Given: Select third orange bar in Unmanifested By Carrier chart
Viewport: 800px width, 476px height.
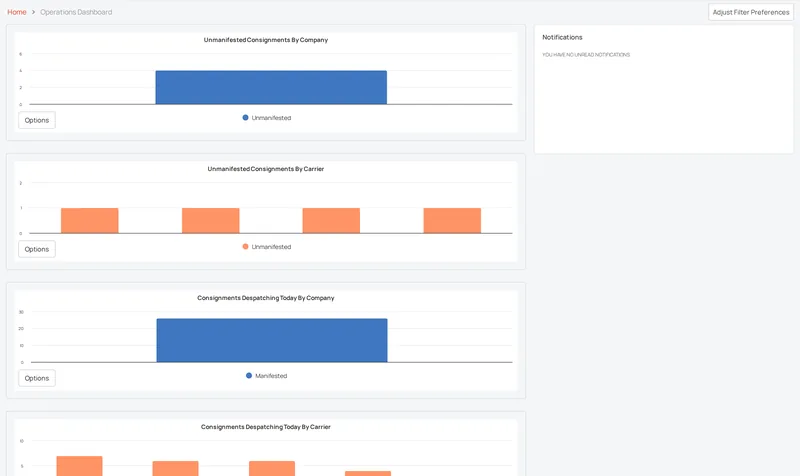Looking at the screenshot, I should coord(331,221).
